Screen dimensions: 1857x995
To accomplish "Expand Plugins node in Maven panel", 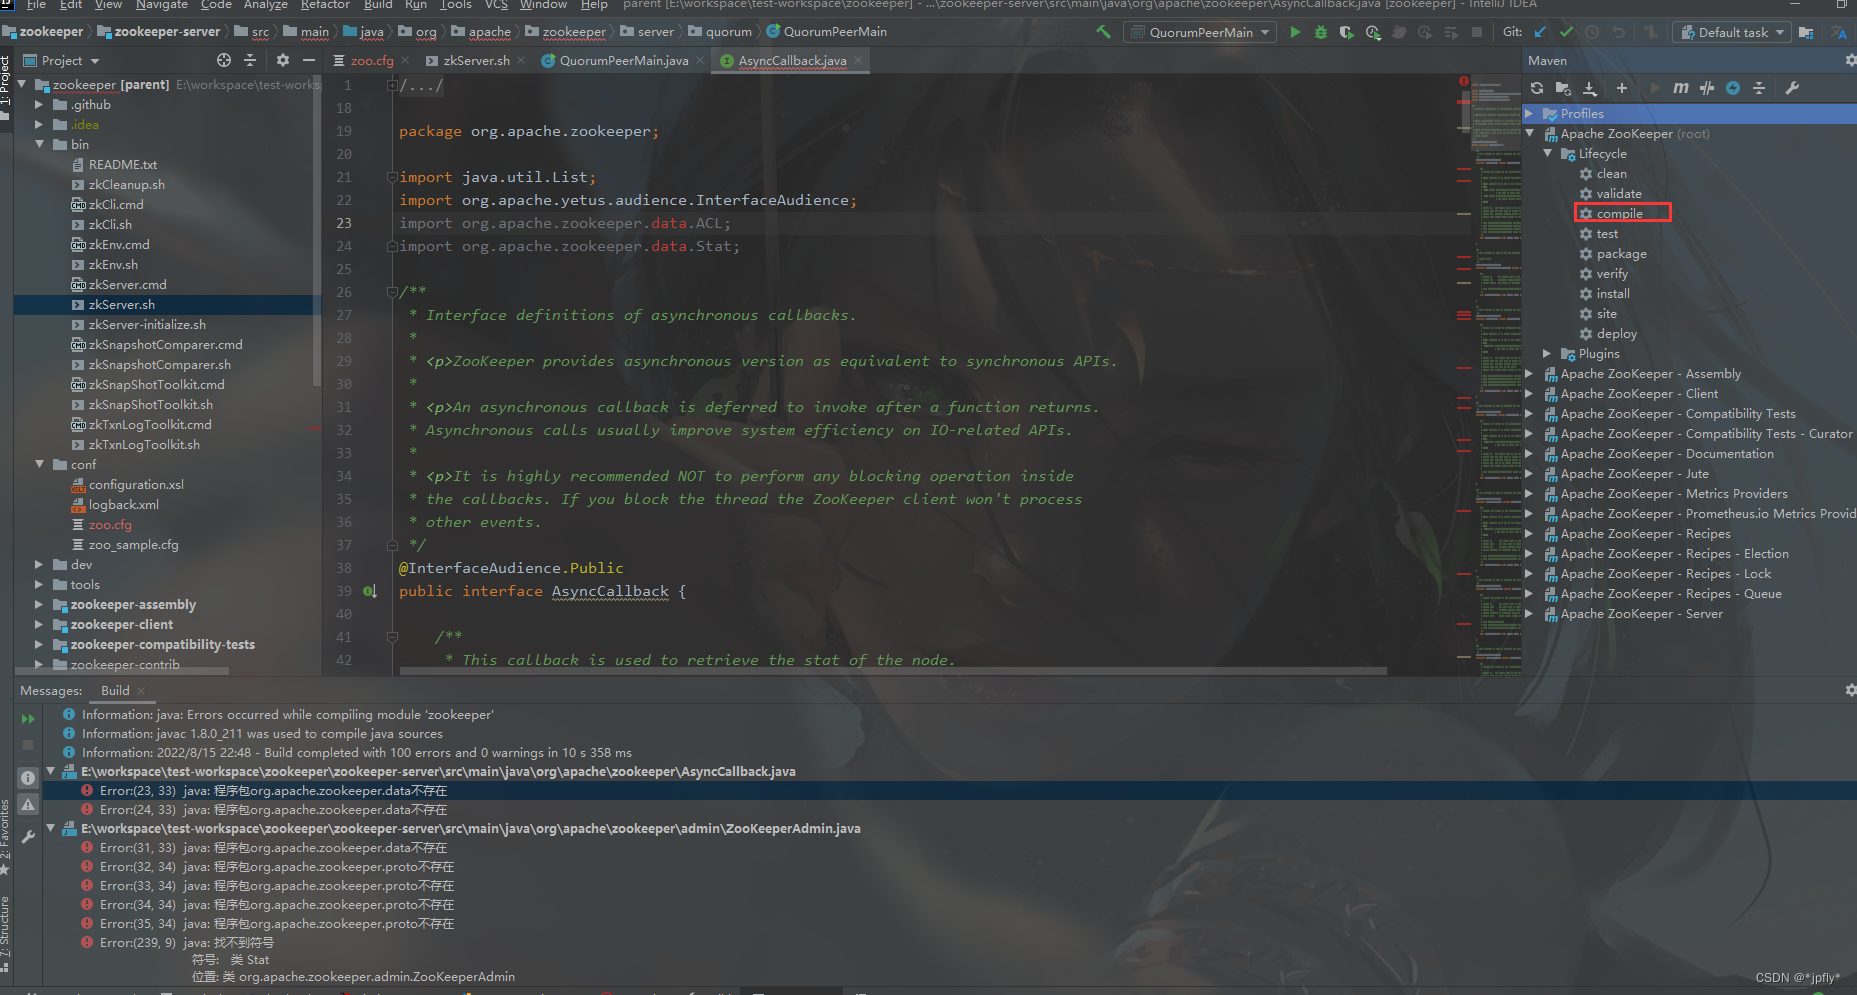I will point(1548,354).
